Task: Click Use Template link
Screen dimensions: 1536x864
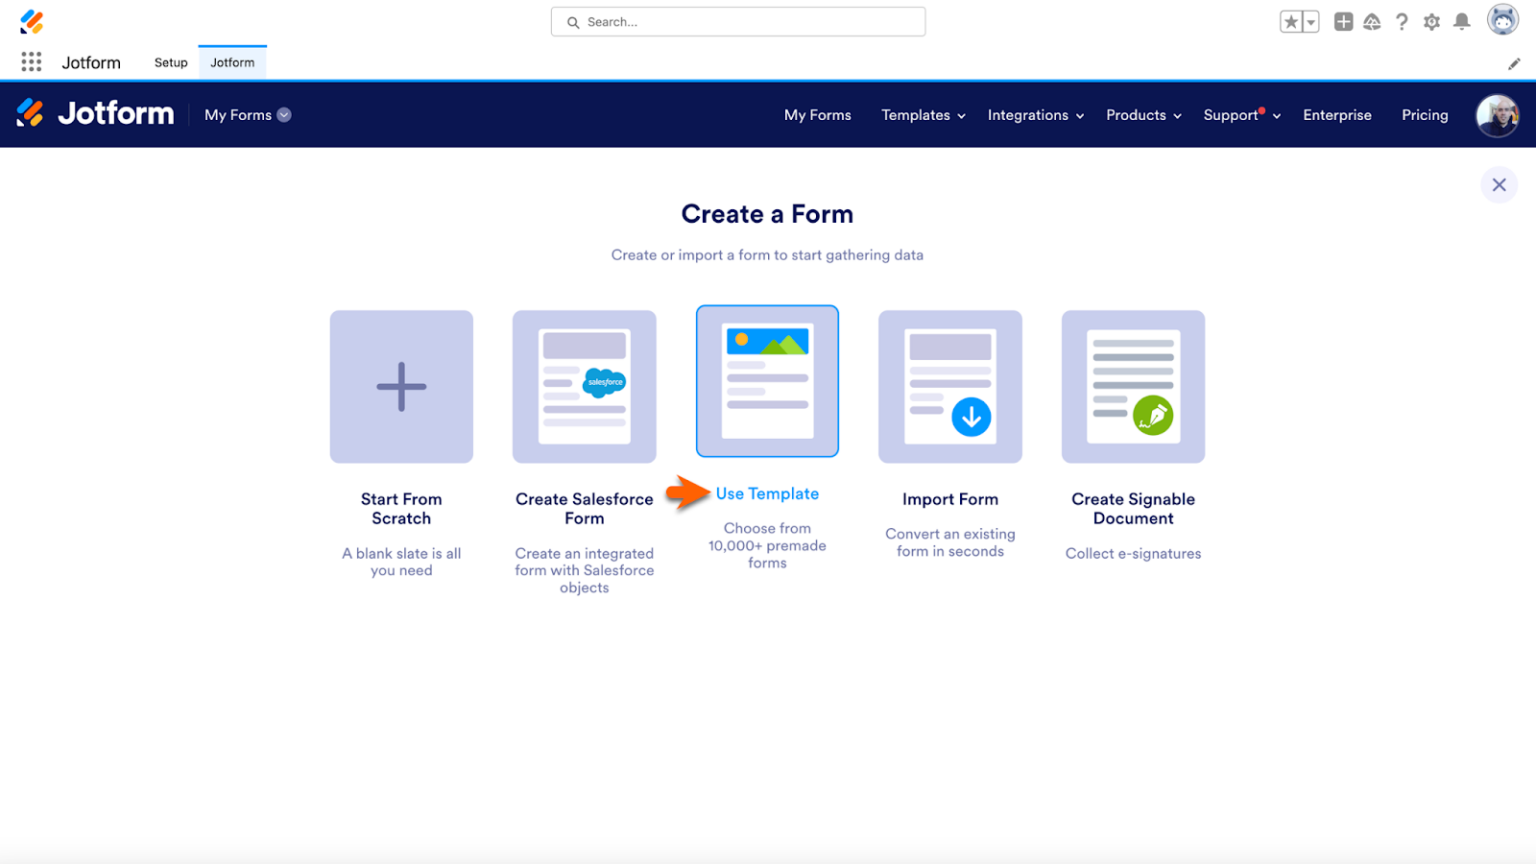Action: tap(766, 493)
